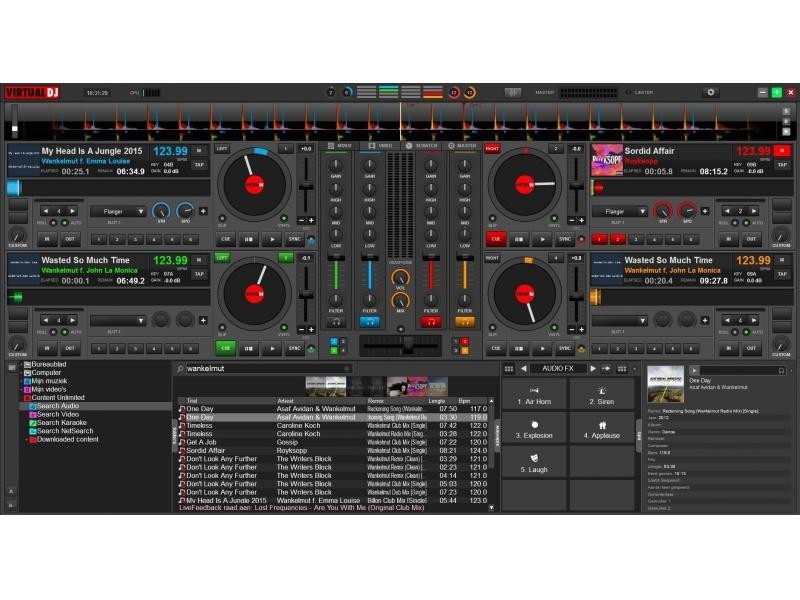Halve the loop length on deck 1
This screenshot has height=600, width=800.
(x=46, y=211)
